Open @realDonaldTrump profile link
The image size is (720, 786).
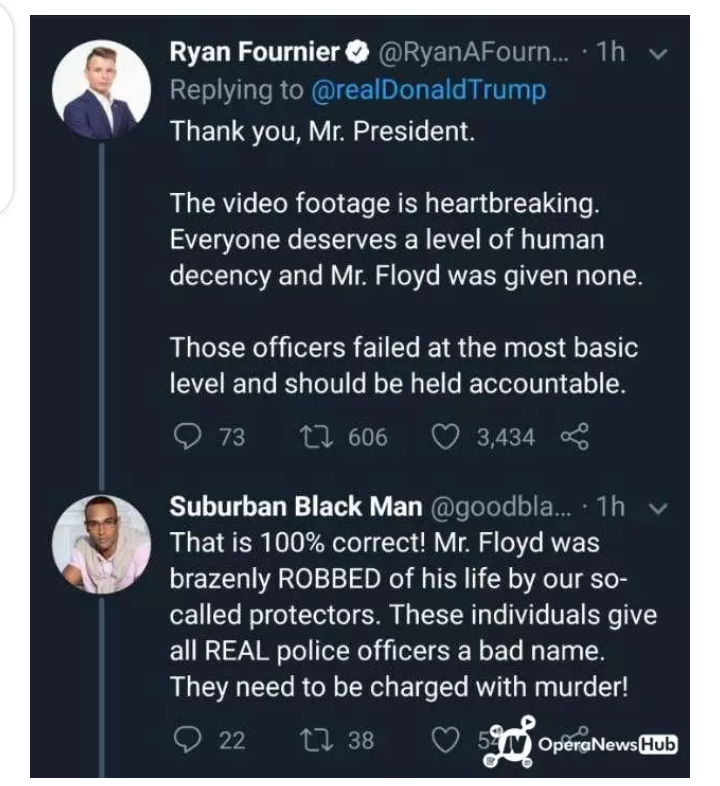(429, 90)
